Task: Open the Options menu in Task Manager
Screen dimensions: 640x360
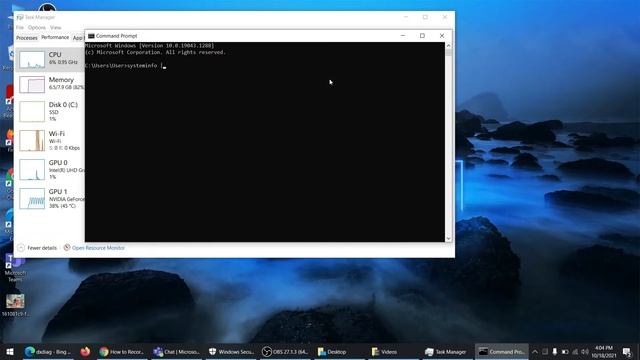Action: pos(37,27)
